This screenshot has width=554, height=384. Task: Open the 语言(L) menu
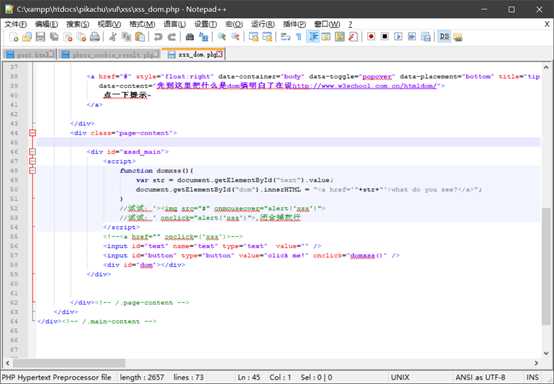[175, 24]
